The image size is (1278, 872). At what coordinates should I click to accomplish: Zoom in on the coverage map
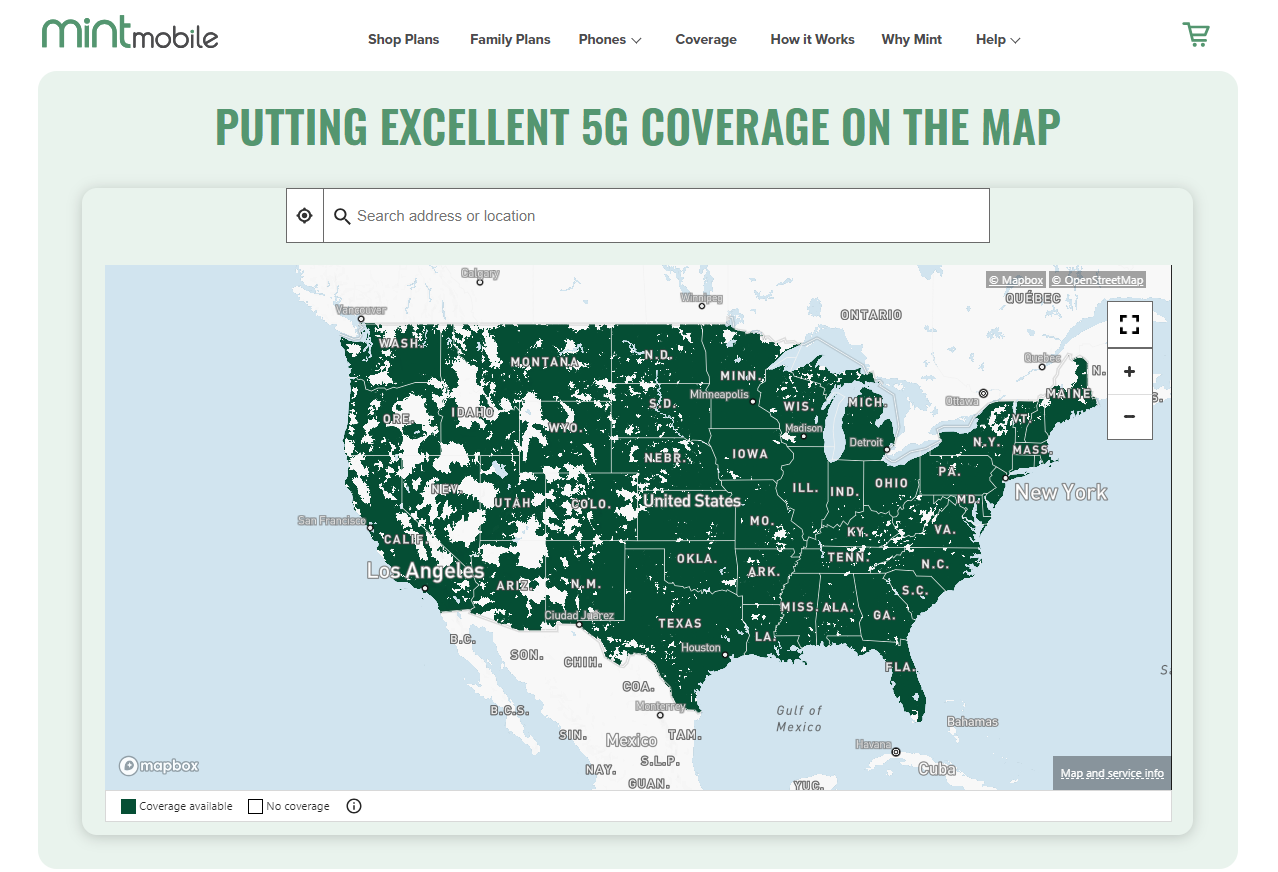(x=1129, y=371)
